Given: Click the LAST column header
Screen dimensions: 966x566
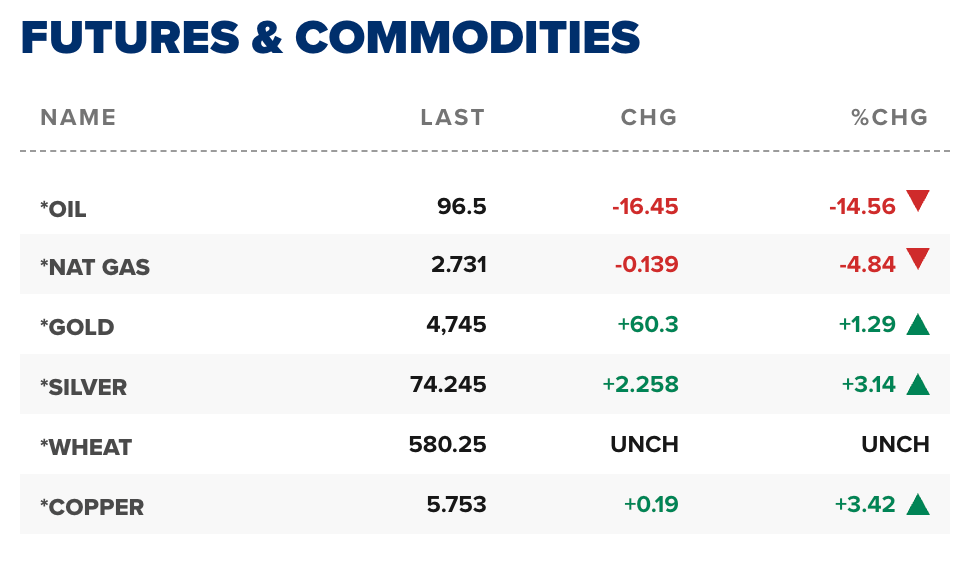Looking at the screenshot, I should (x=452, y=118).
